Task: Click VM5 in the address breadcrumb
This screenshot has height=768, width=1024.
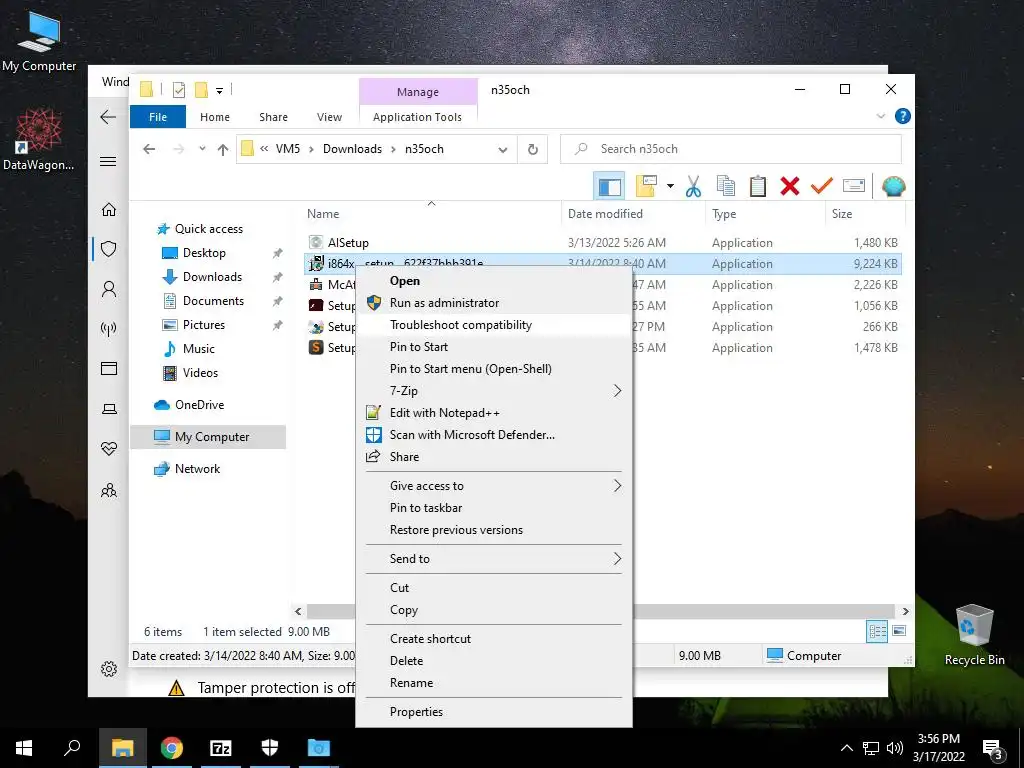Action: 287,149
